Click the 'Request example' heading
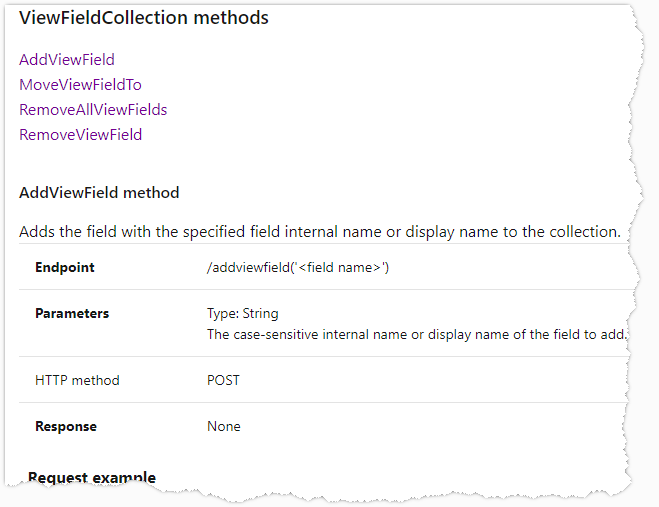This screenshot has width=659, height=507. coord(92,478)
